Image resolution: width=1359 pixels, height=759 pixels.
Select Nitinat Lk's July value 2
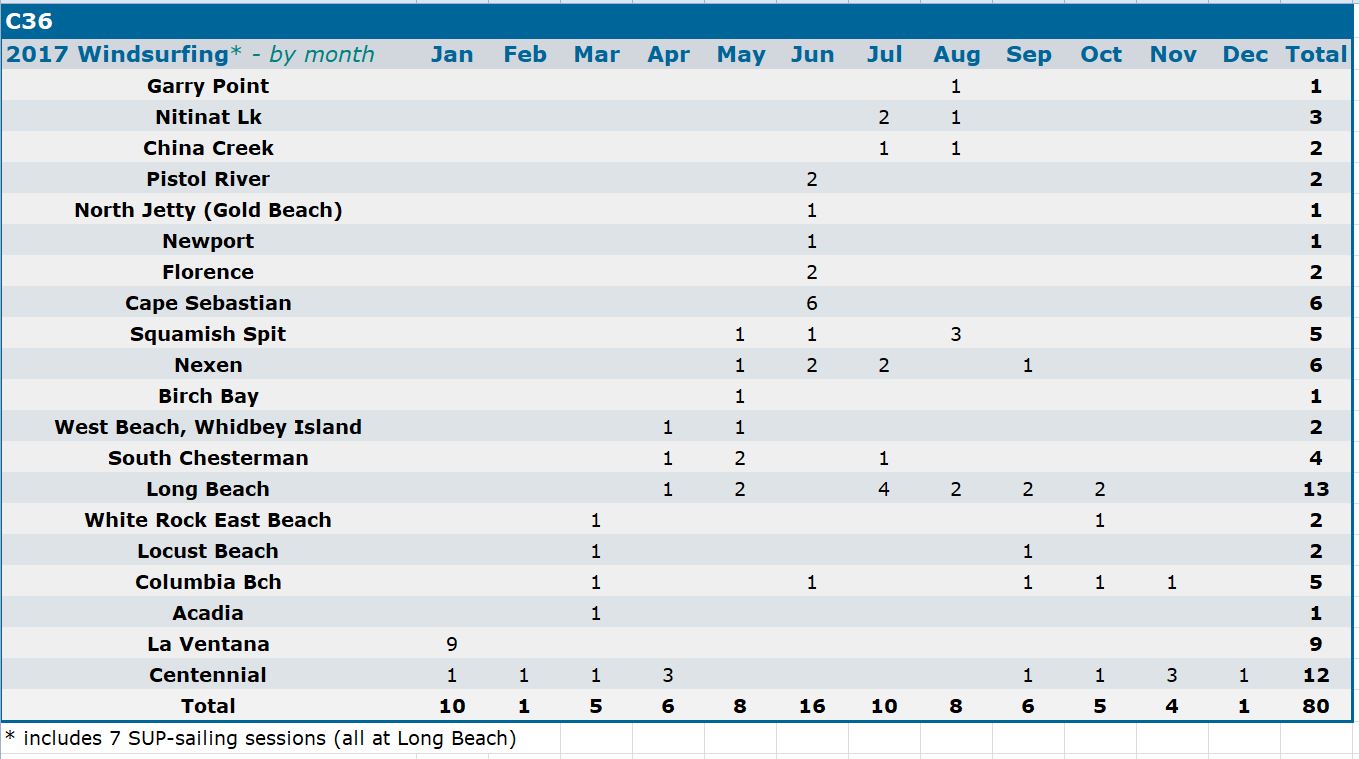coord(884,117)
